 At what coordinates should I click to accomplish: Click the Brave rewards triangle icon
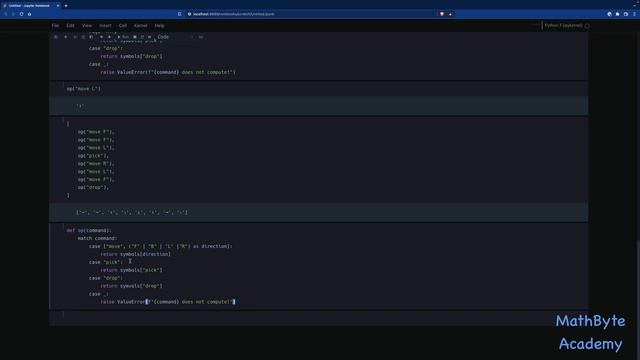coord(450,14)
